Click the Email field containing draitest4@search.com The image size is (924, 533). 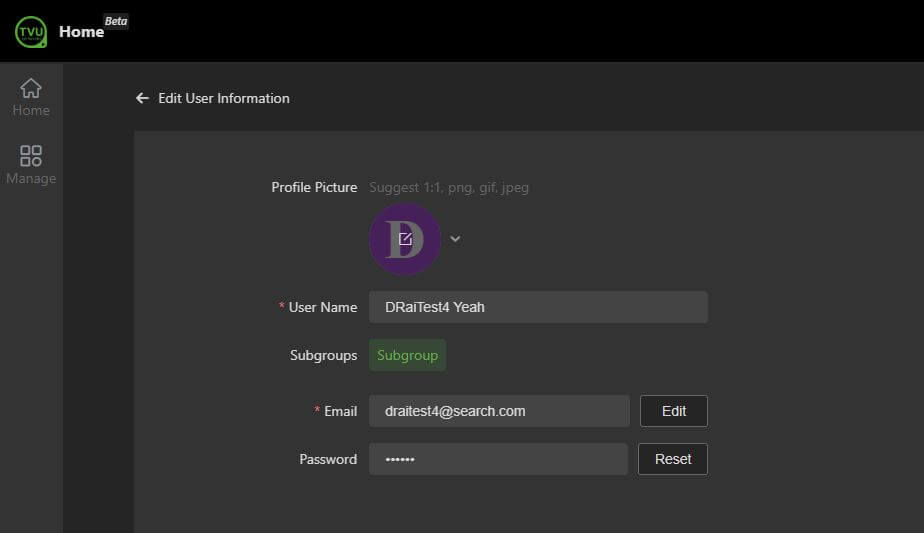click(499, 411)
